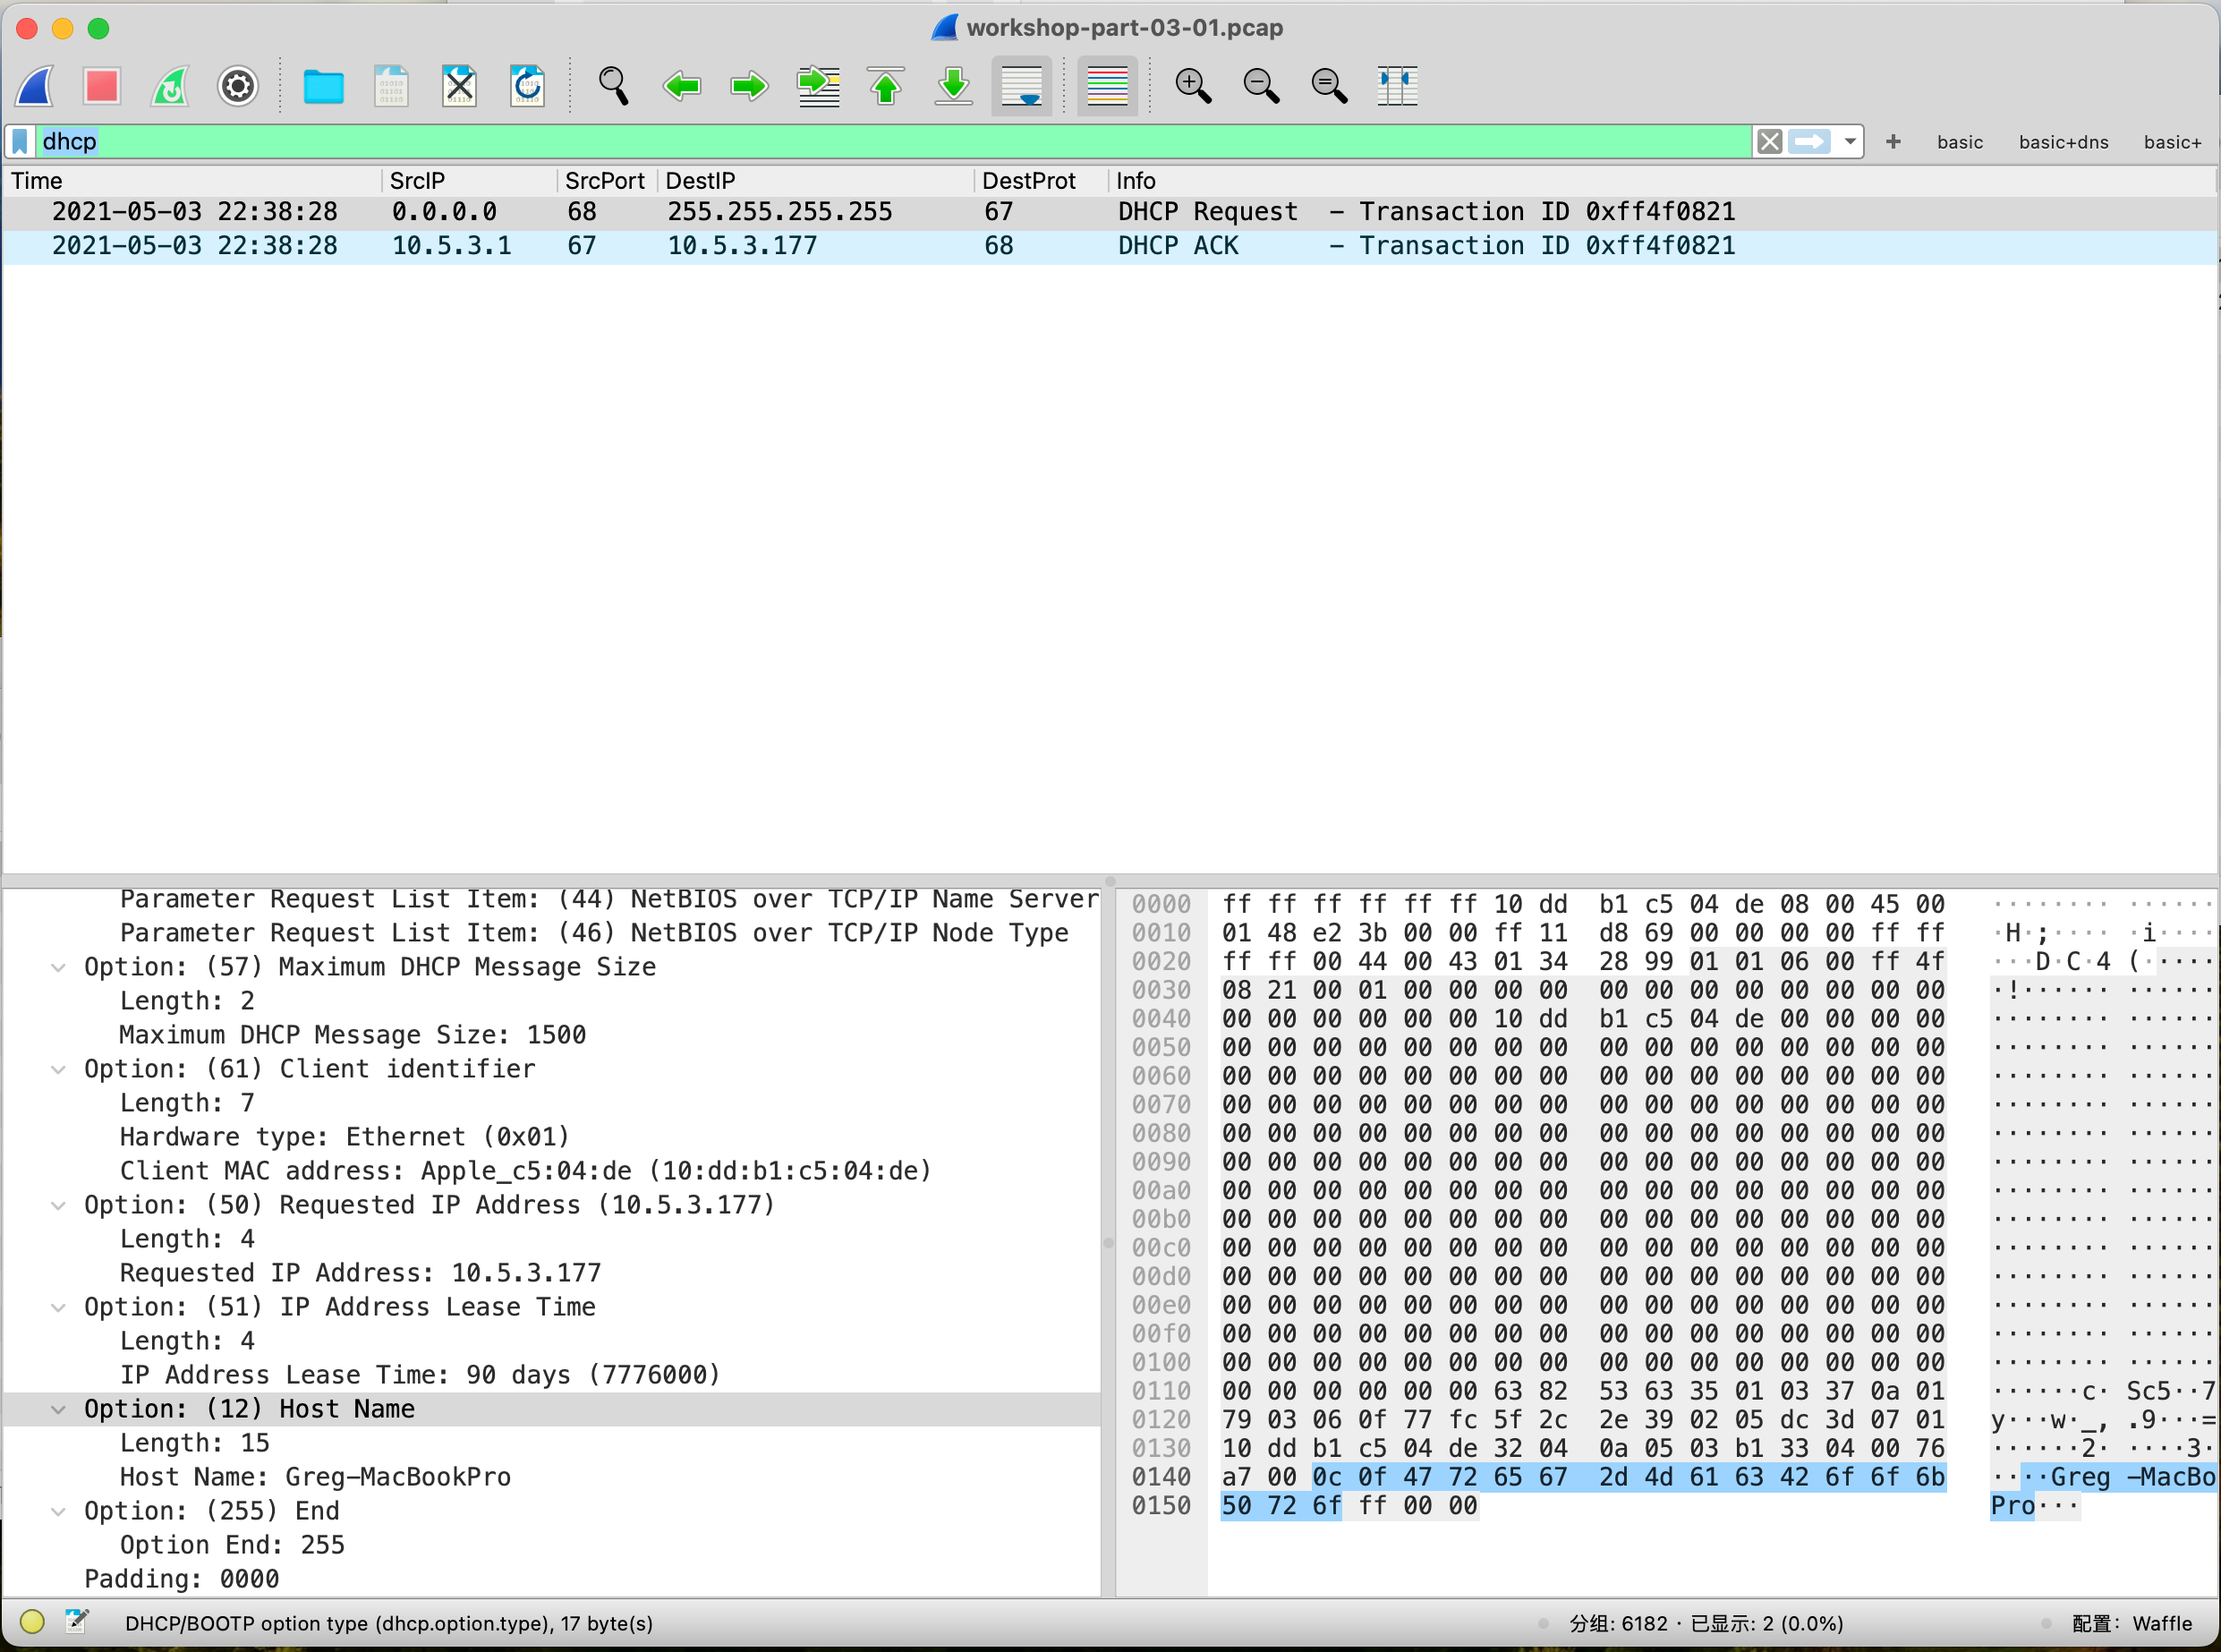Toggle packet list colorization
The width and height of the screenshot is (2221, 1652).
(1106, 86)
